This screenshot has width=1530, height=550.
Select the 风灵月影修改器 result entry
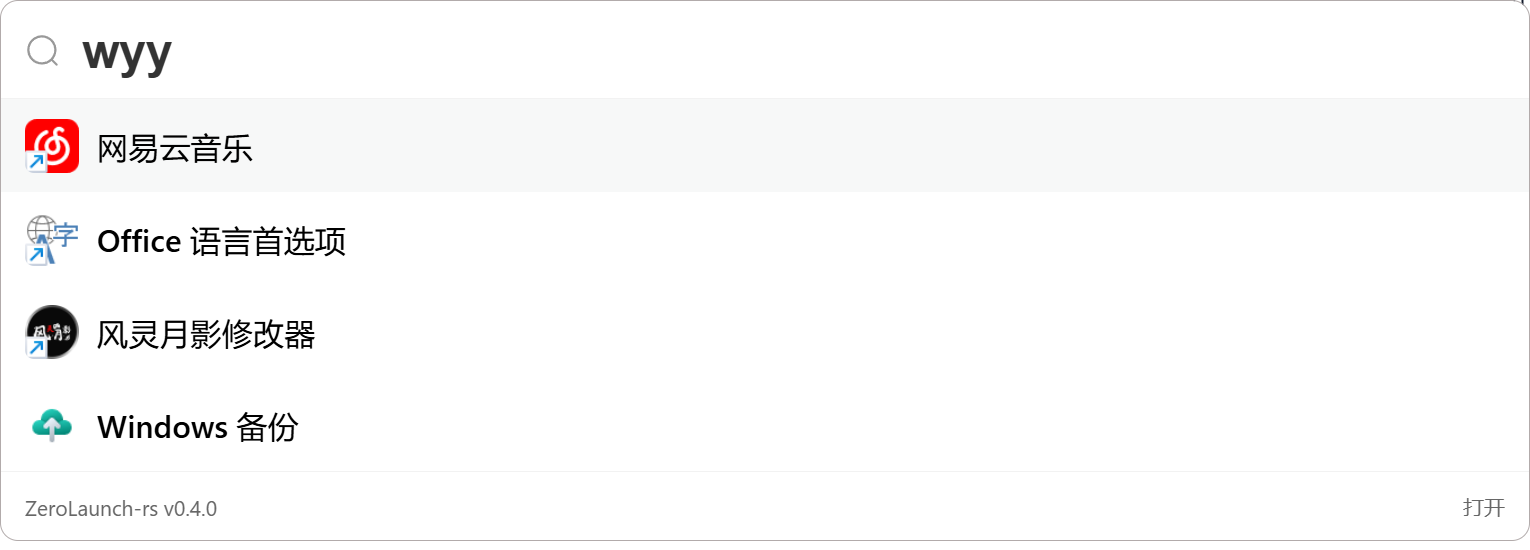tap(206, 335)
